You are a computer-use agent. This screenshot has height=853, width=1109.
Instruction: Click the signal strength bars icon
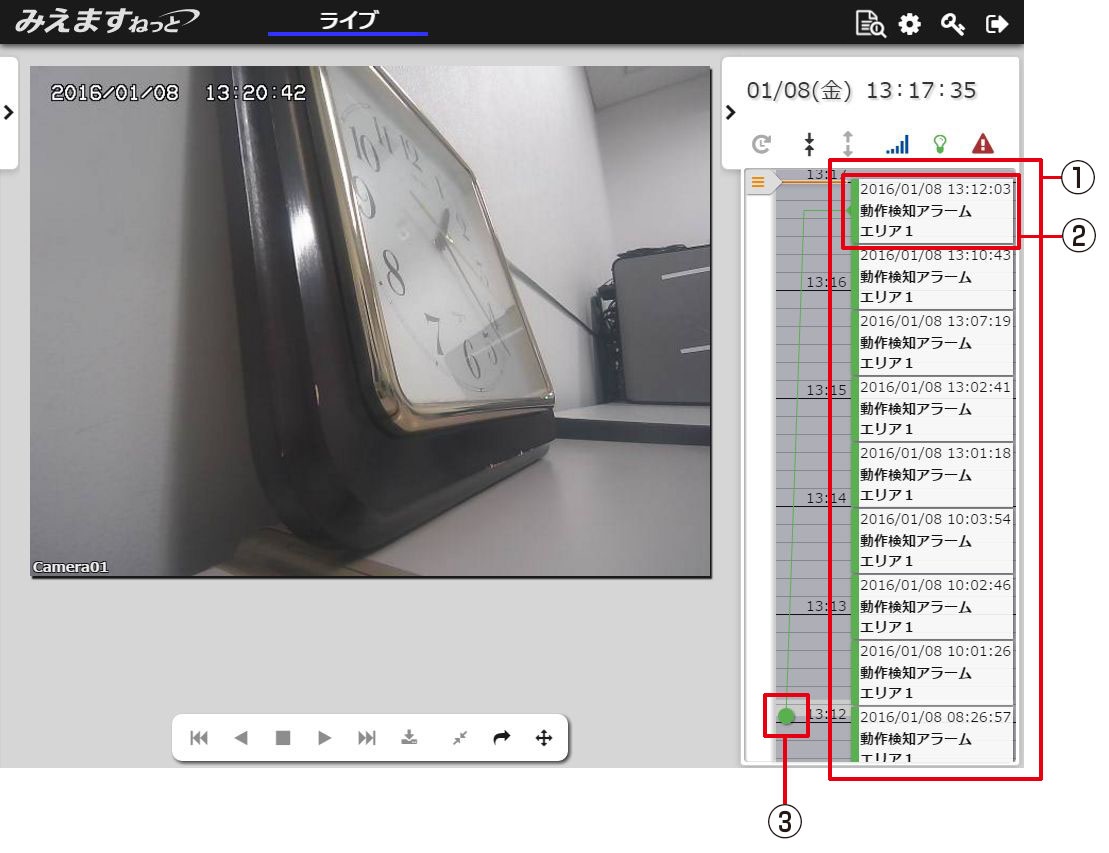[897, 145]
